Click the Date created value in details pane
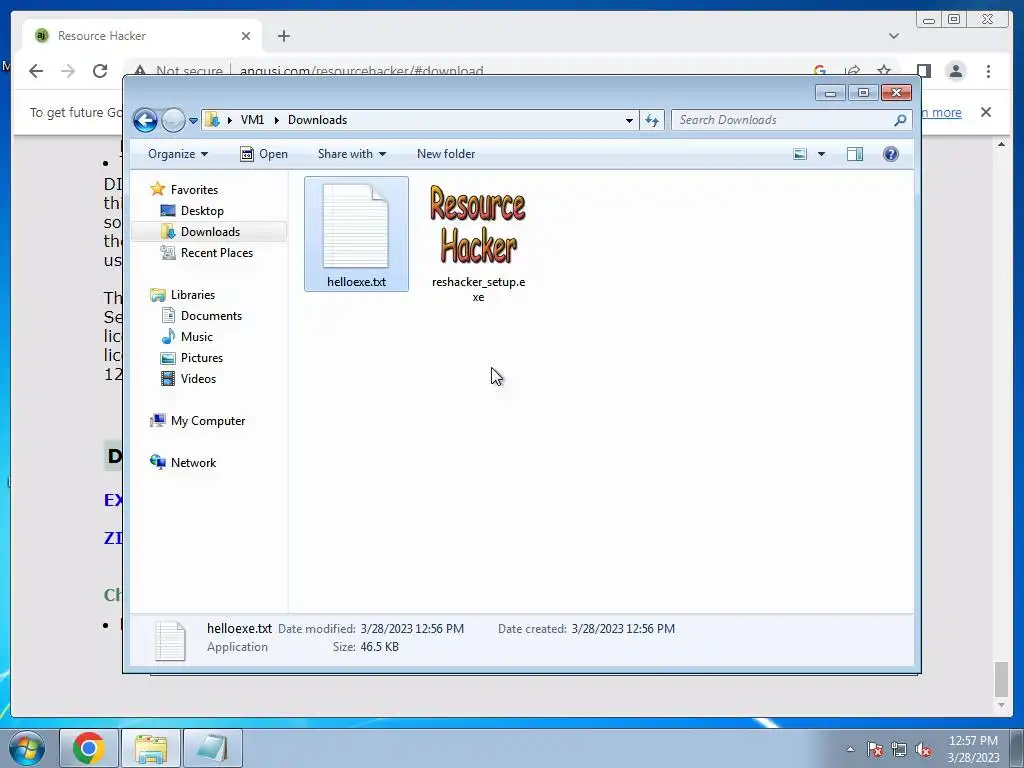 (623, 629)
